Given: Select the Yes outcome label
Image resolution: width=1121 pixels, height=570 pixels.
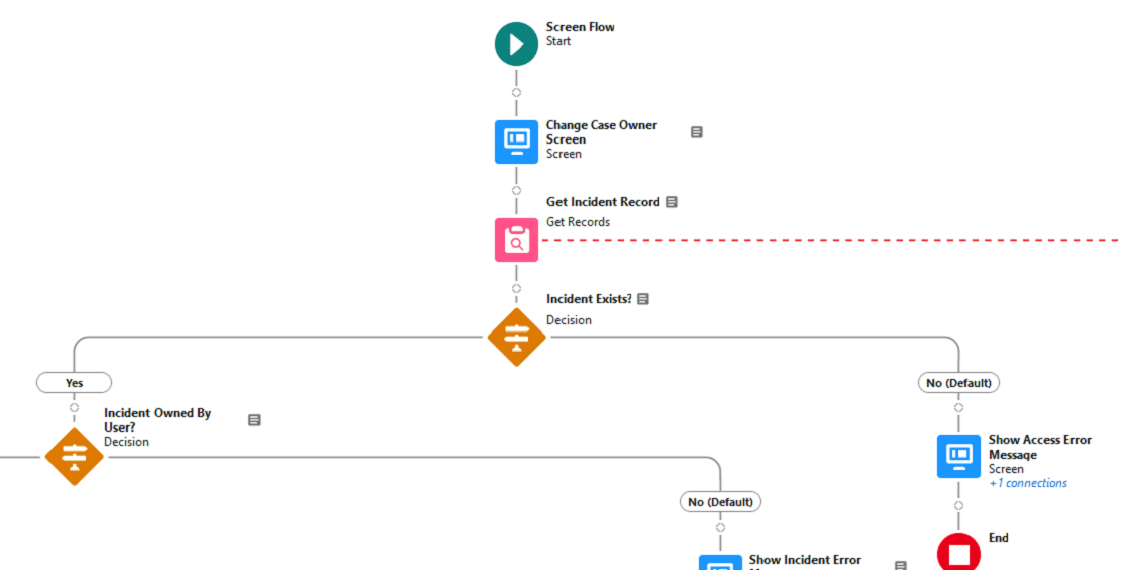Looking at the screenshot, I should 74,383.
